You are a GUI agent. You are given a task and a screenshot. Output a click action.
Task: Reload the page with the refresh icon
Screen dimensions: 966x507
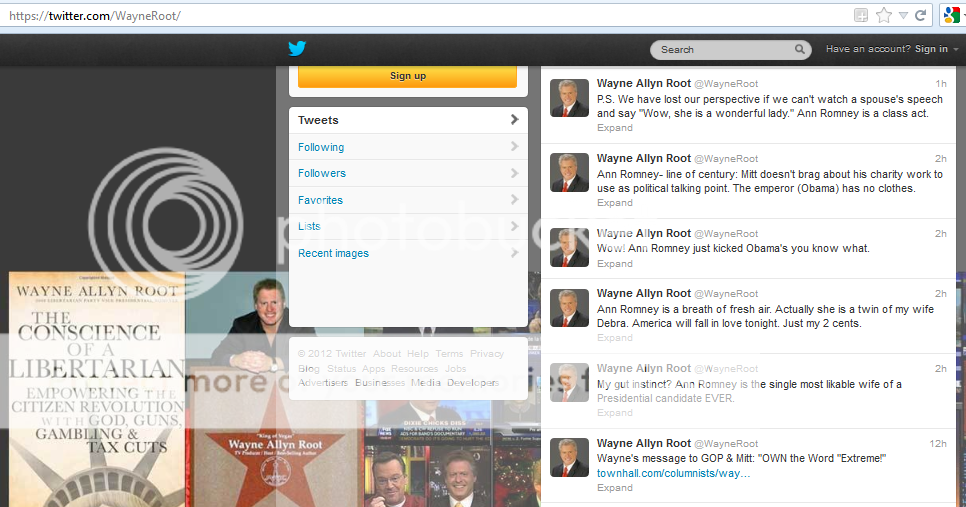tap(921, 15)
